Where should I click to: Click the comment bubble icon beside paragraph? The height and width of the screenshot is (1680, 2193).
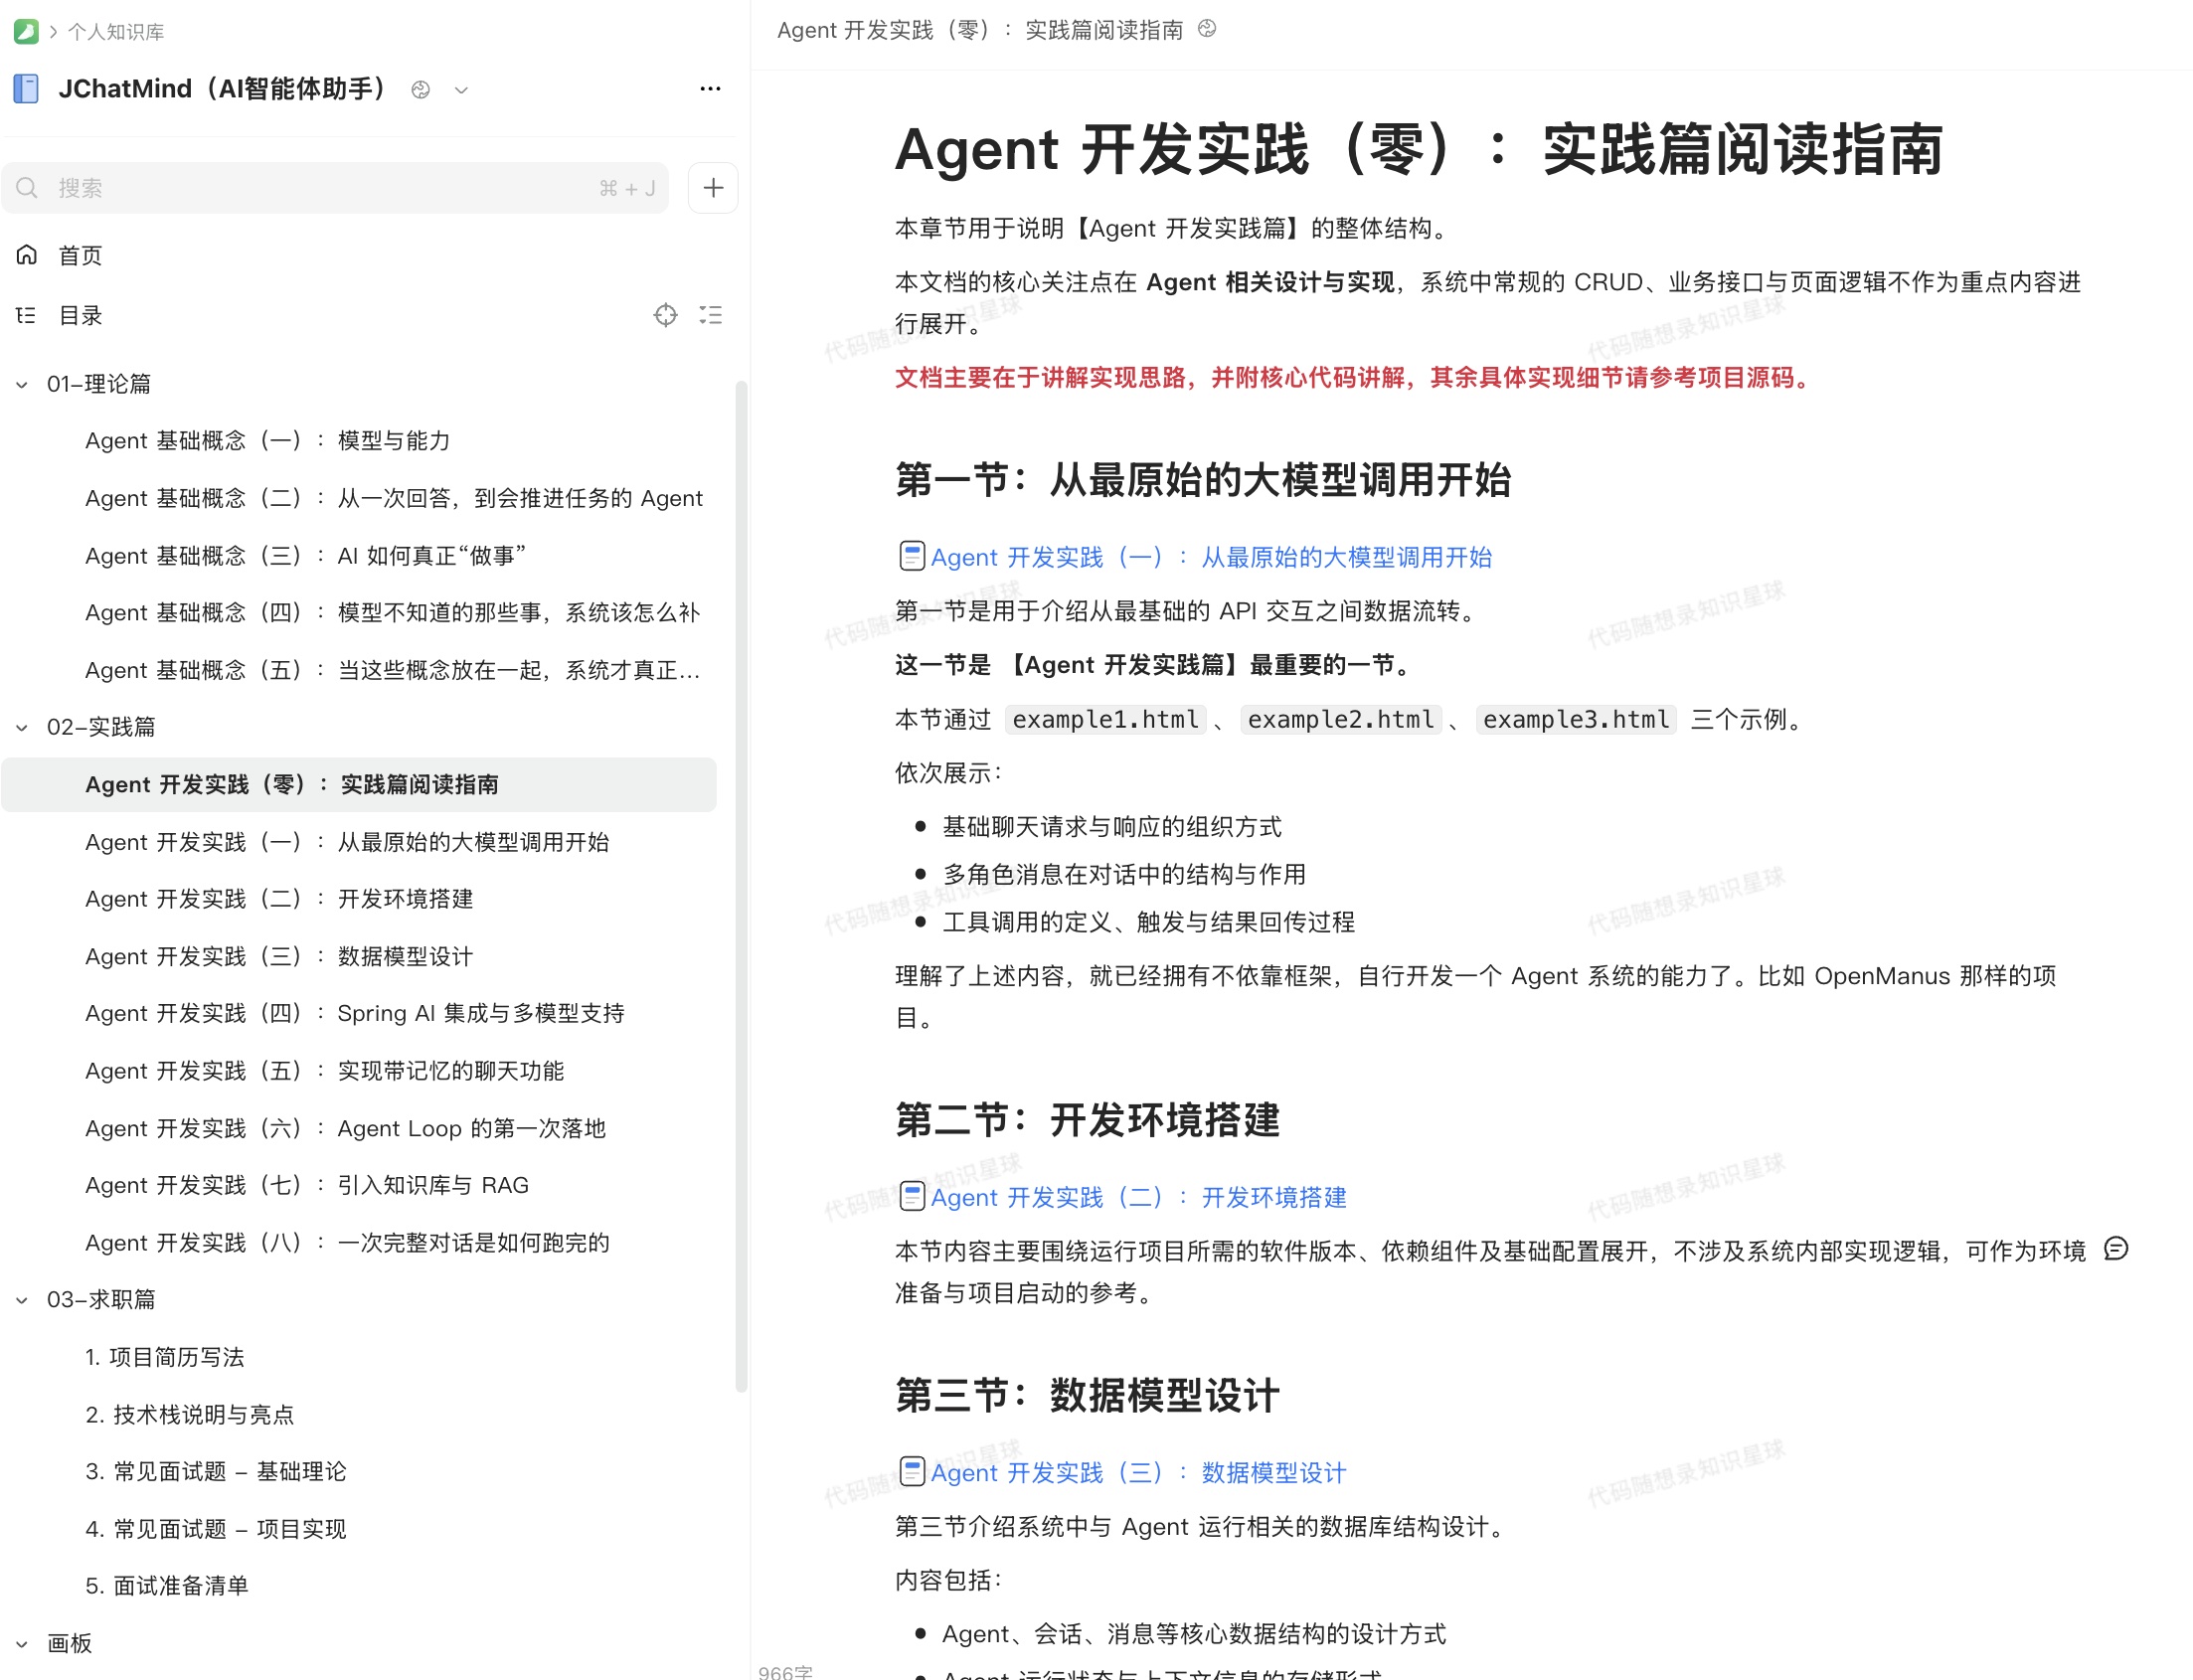2115,1249
